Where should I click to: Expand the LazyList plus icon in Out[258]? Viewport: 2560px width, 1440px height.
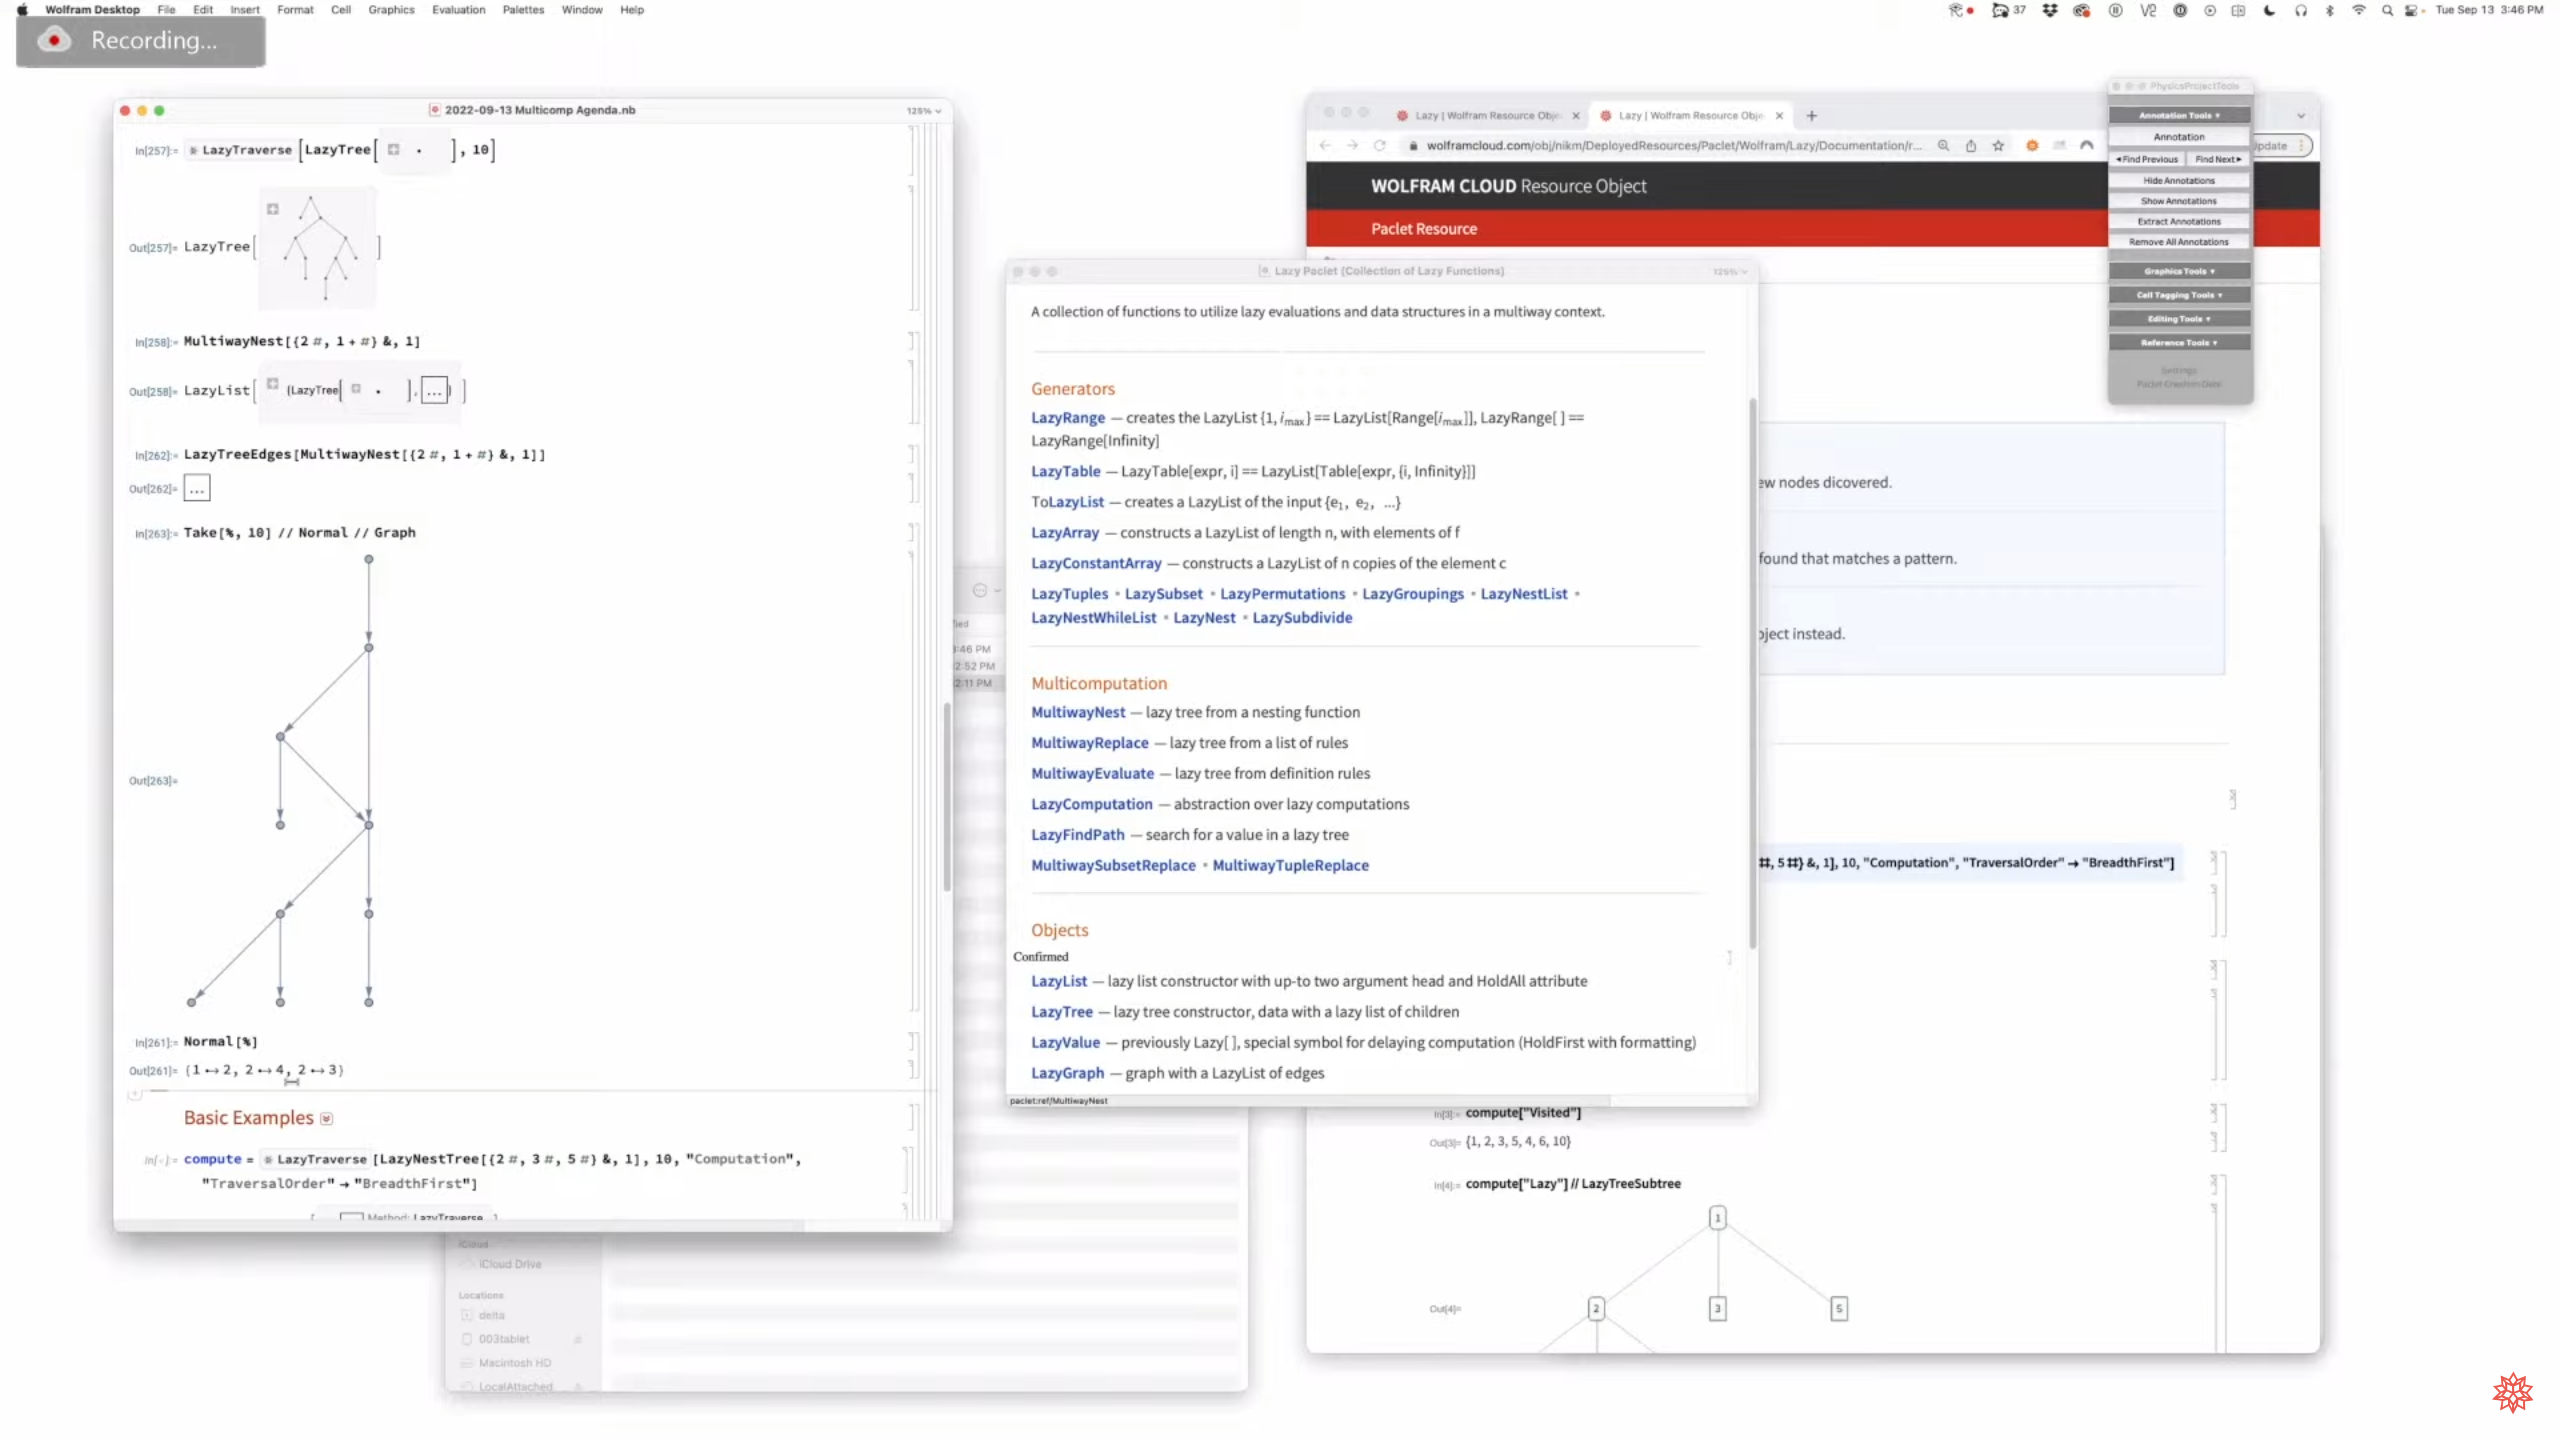[272, 384]
